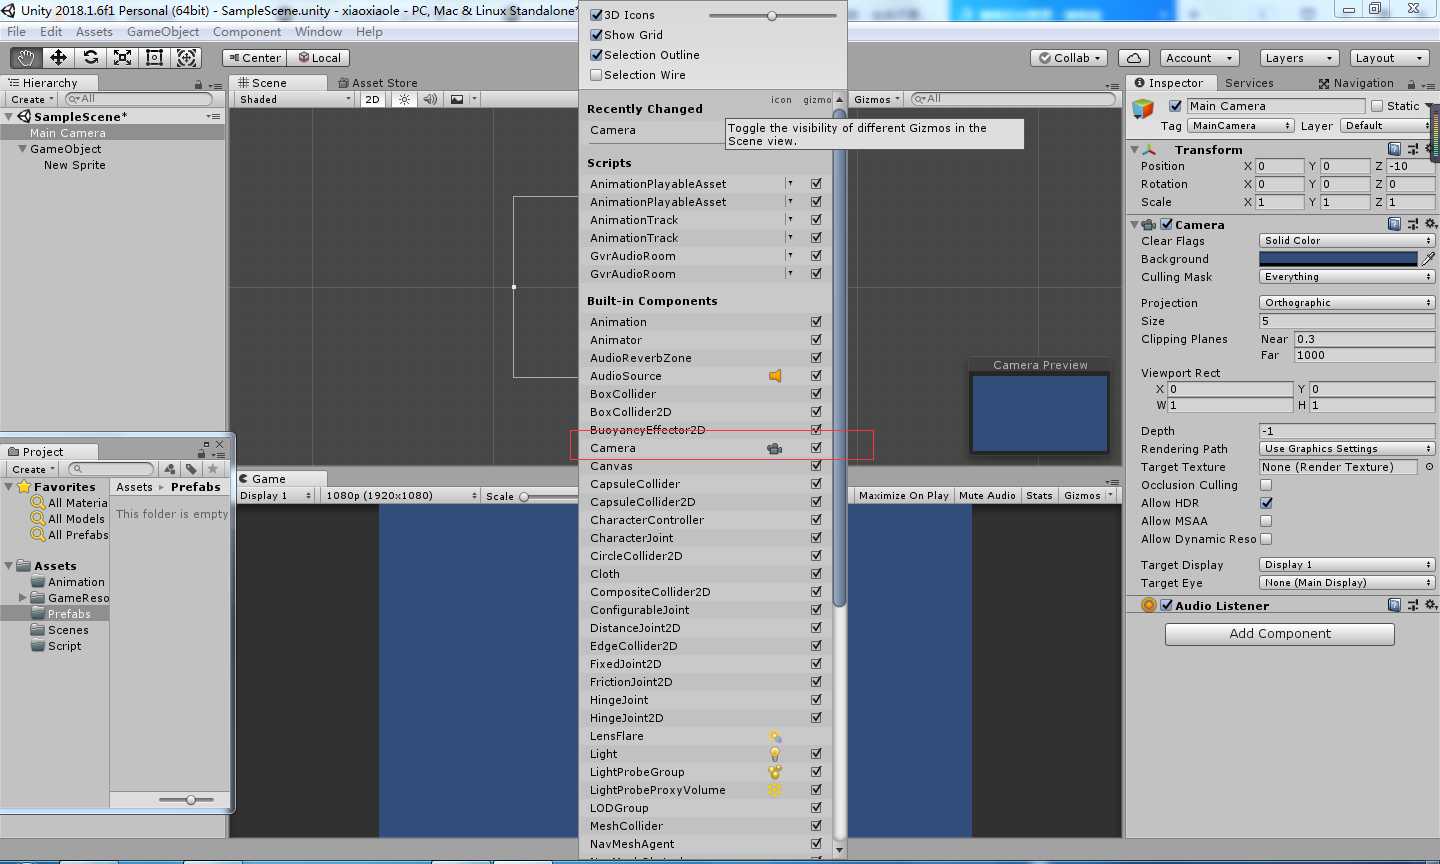Filter project search by type icon
This screenshot has height=864, width=1440.
click(x=170, y=468)
